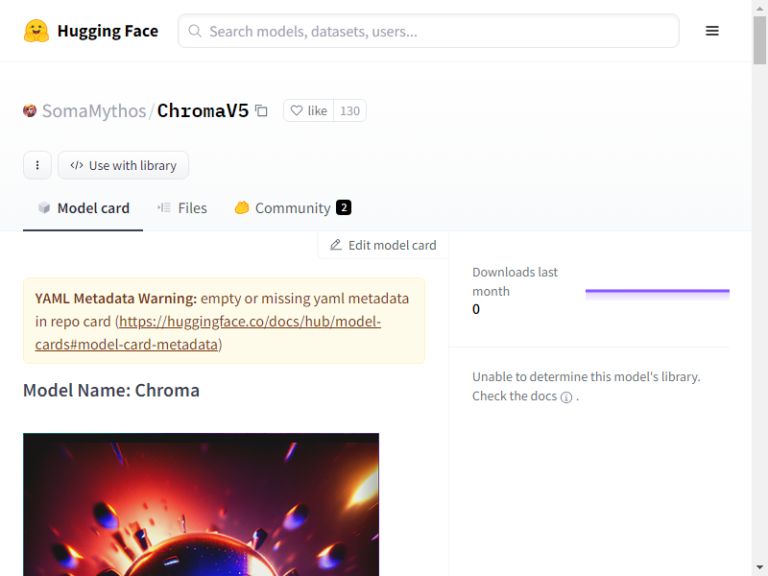This screenshot has height=576, width=768.
Task: Click the Edit model card button
Action: [x=383, y=245]
